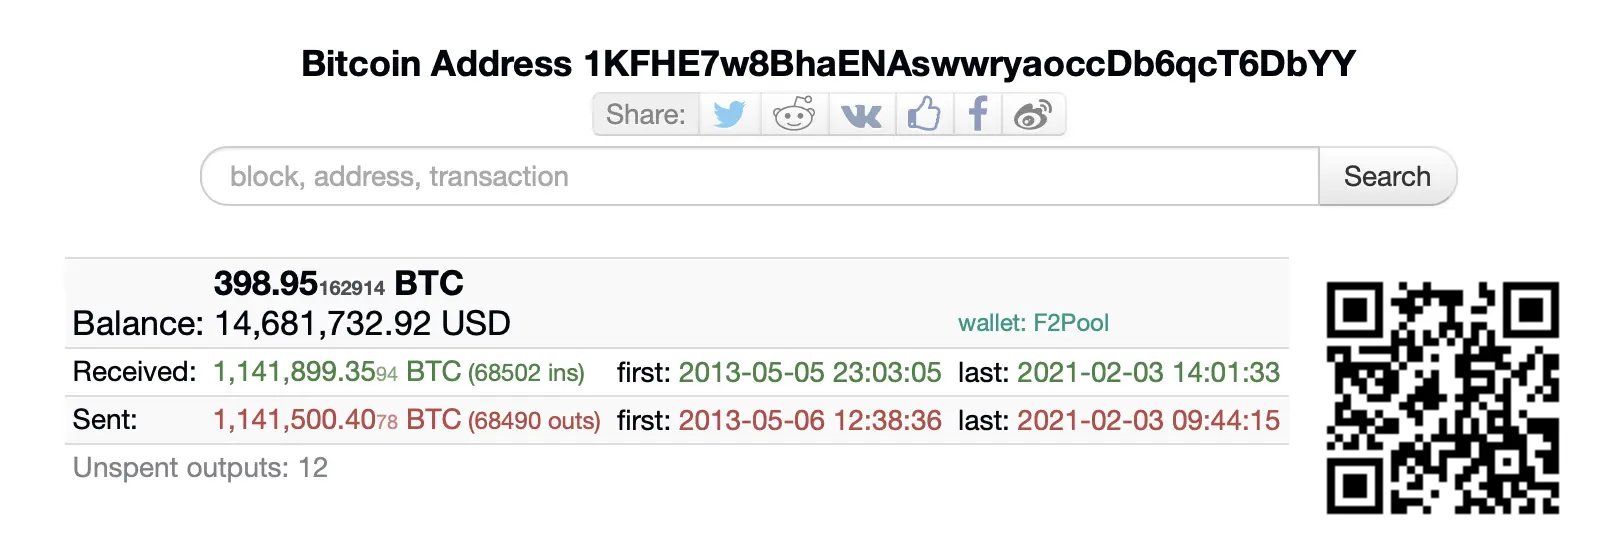
Task: Open the F2Pool wallet link
Action: (1033, 323)
